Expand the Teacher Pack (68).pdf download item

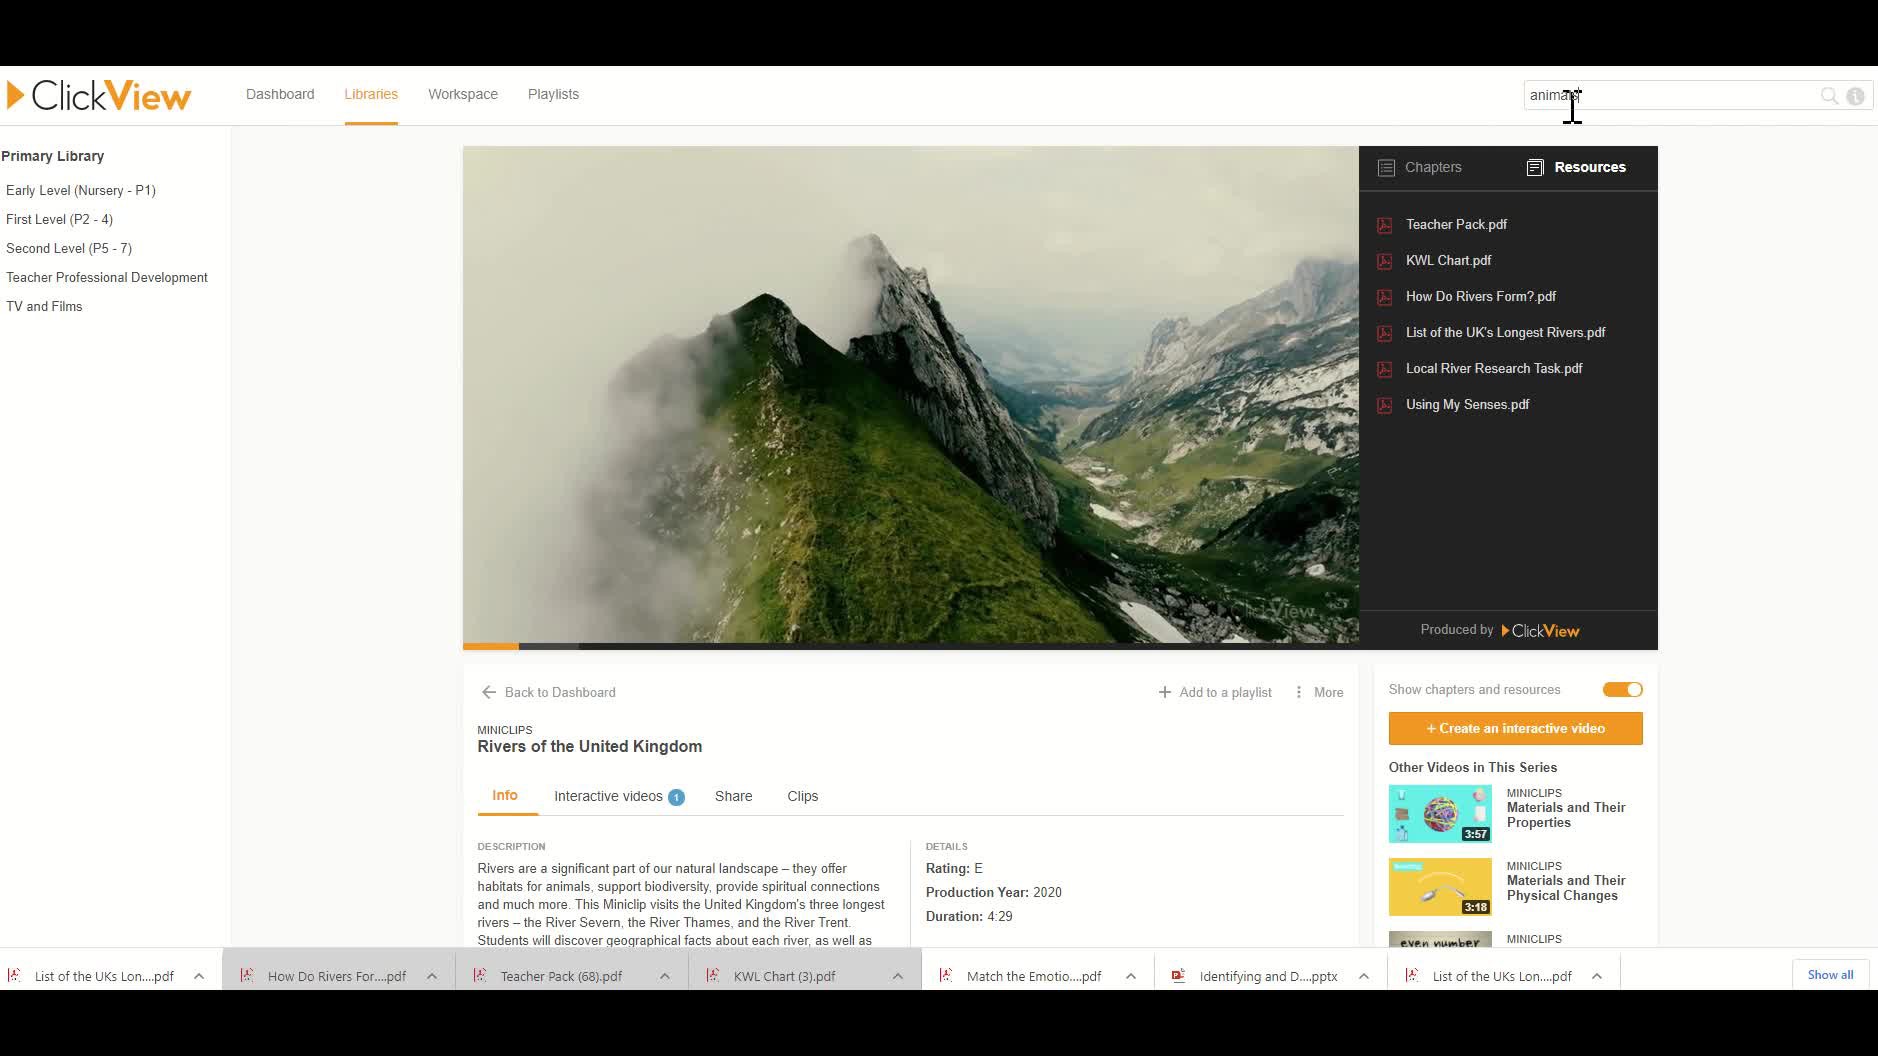tap(664, 975)
